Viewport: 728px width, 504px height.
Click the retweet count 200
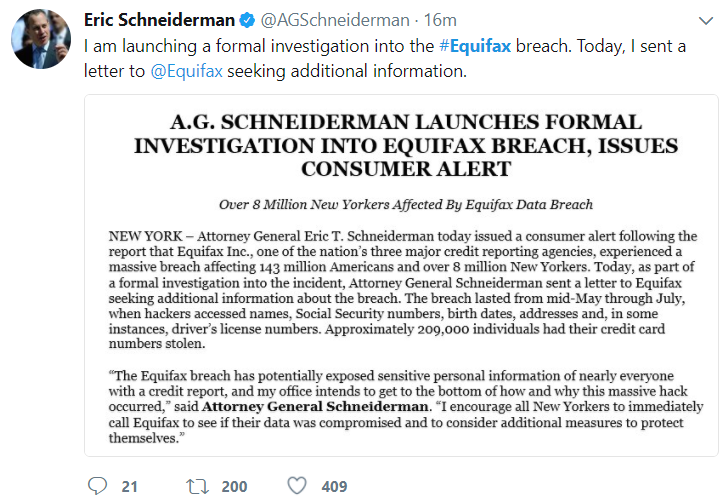coord(234,486)
